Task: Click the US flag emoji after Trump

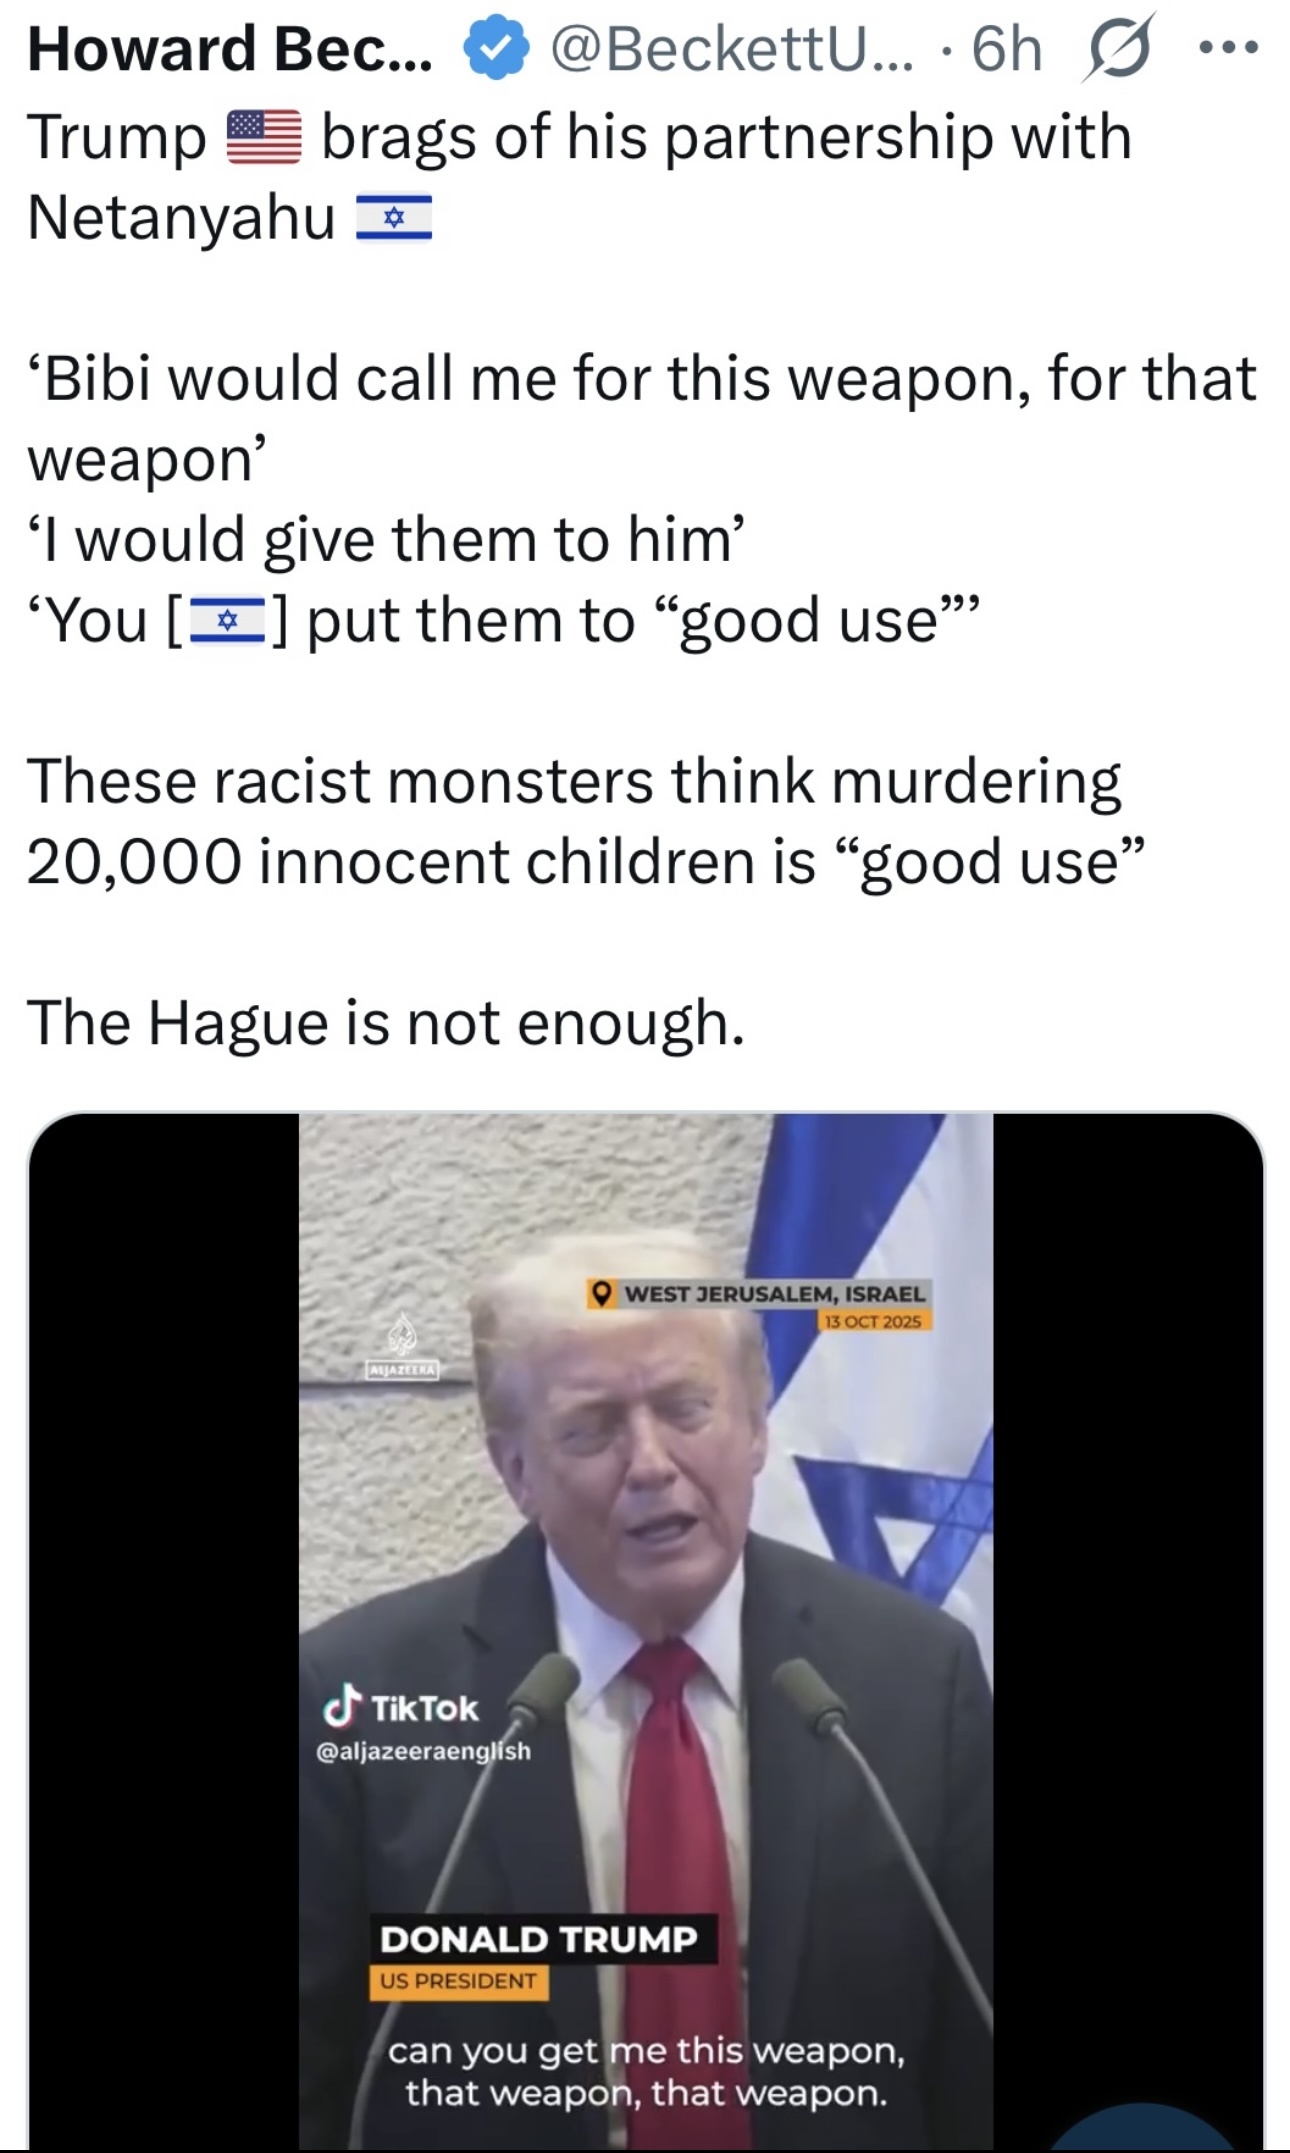Action: pyautogui.click(x=264, y=137)
